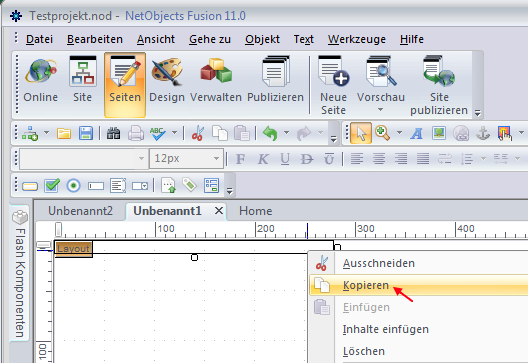Toggle bold formatting F button
The image size is (528, 363).
(x=240, y=159)
